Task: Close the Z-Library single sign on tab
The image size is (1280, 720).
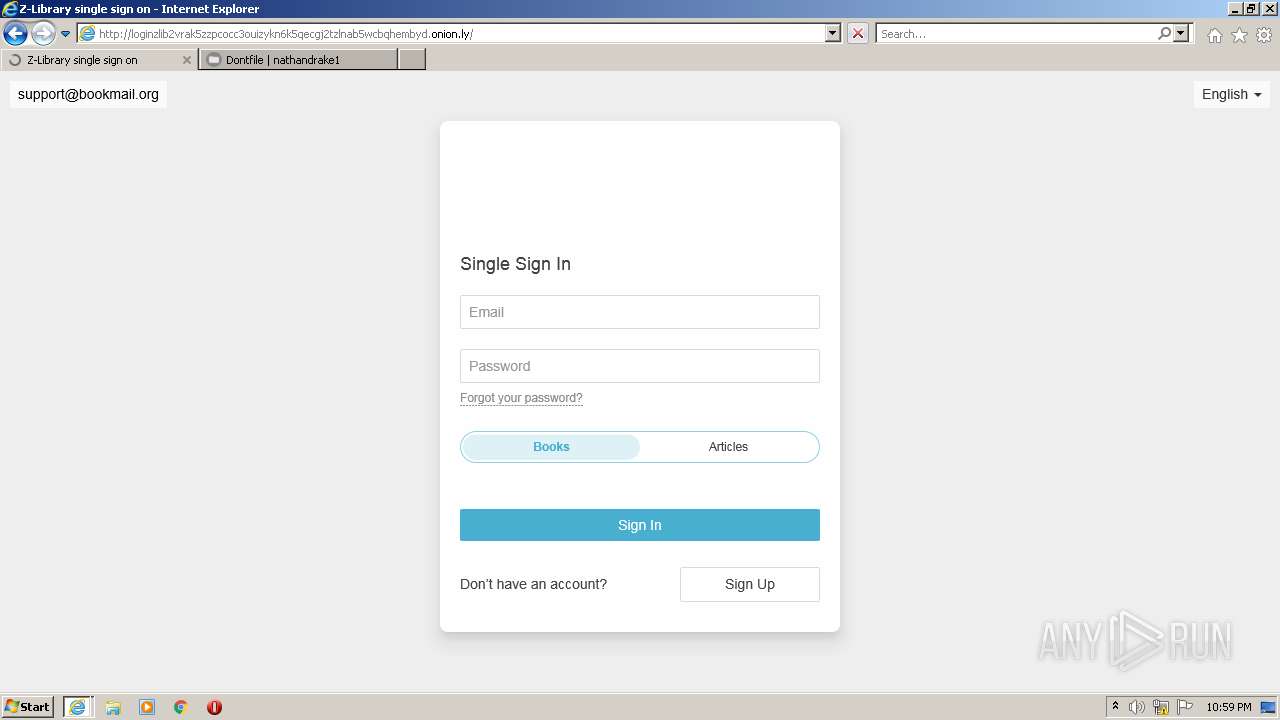Action: pyautogui.click(x=186, y=60)
